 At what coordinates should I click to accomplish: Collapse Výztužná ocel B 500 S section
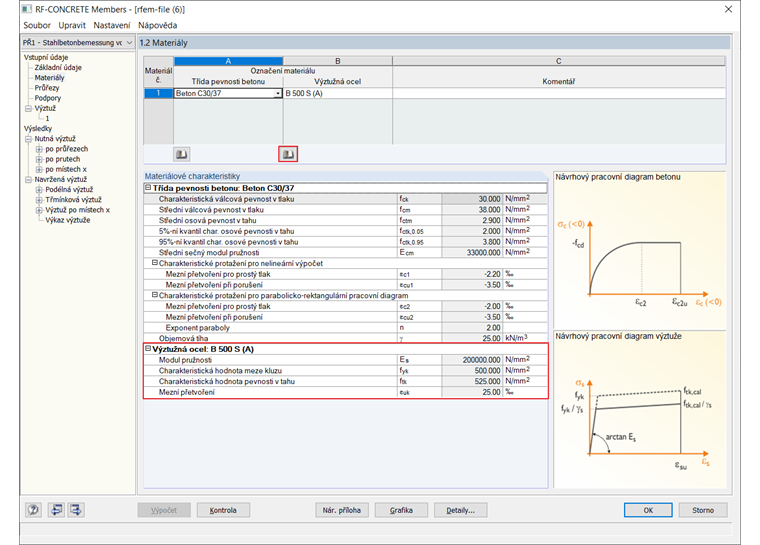148,349
